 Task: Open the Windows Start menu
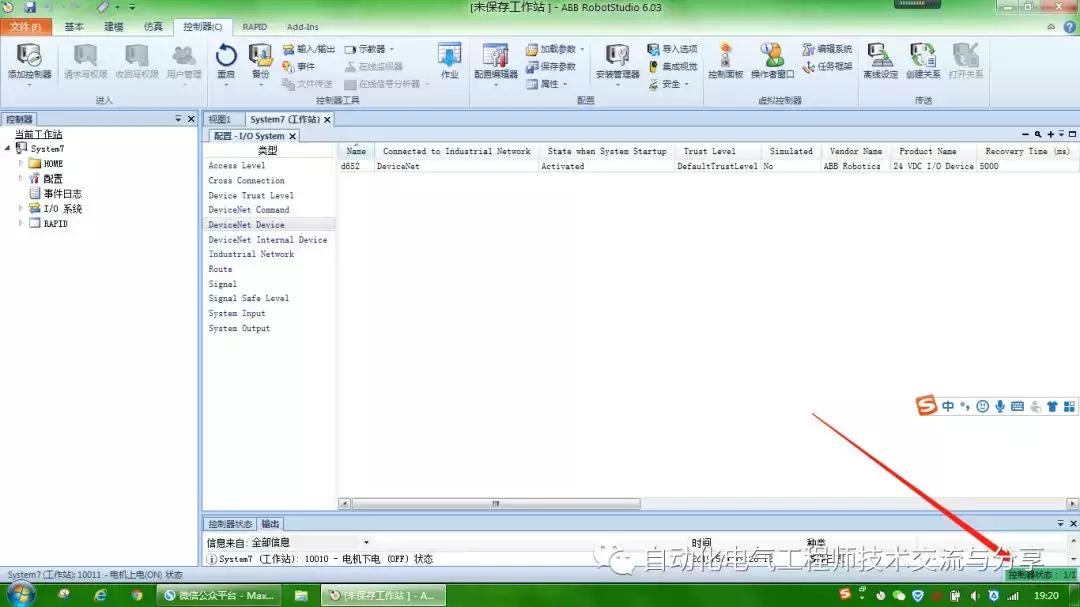tap(19, 595)
